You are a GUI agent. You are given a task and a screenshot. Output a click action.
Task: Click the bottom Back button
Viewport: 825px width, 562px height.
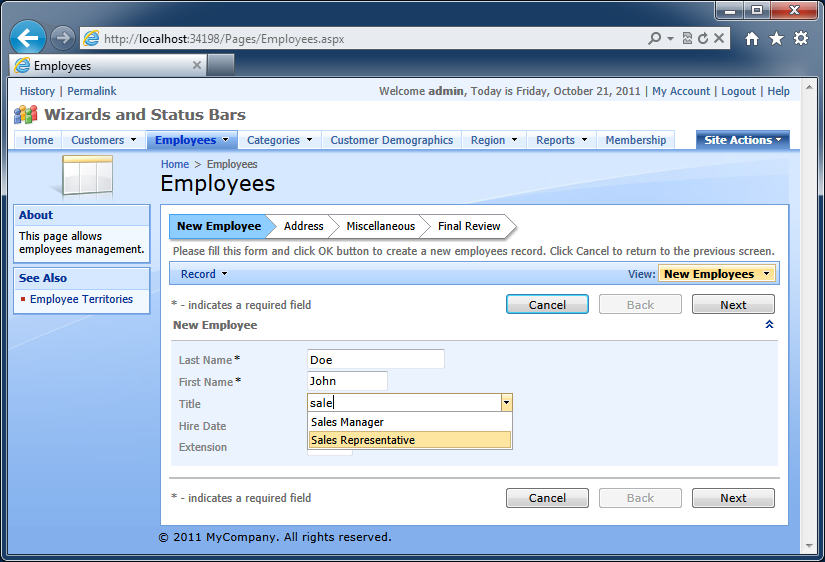tap(640, 498)
